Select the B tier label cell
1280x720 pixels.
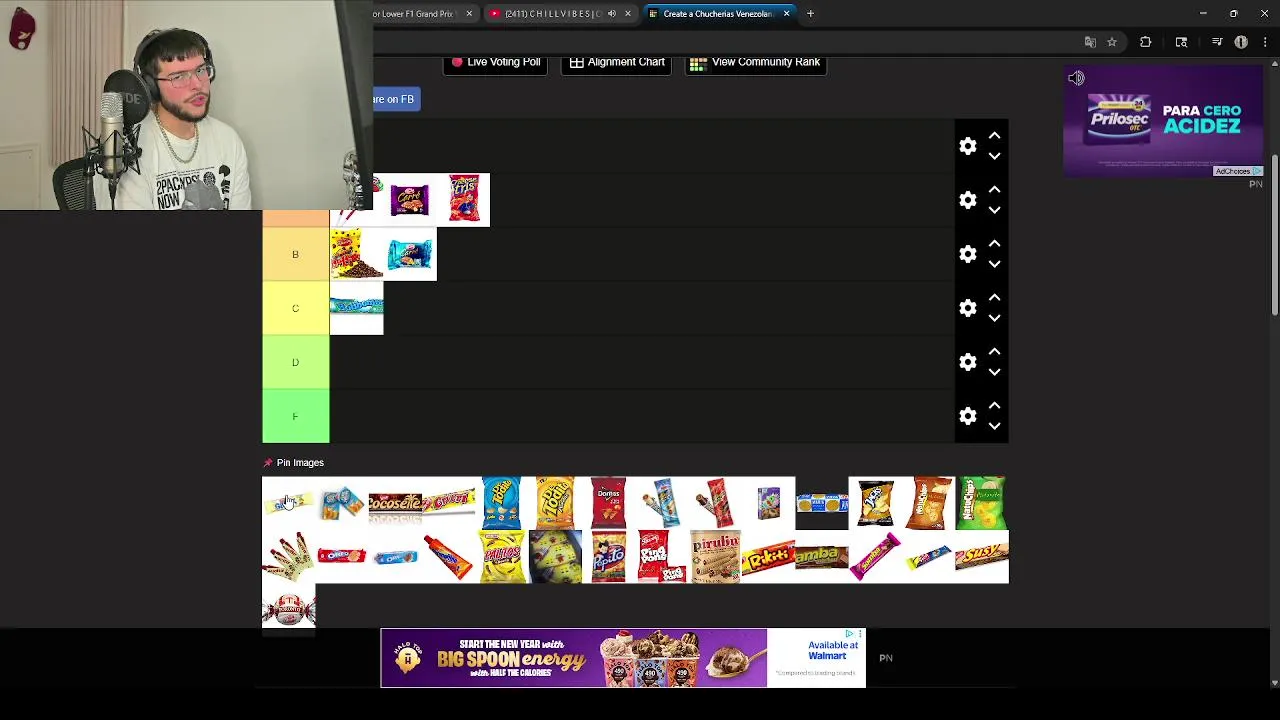pyautogui.click(x=295, y=254)
